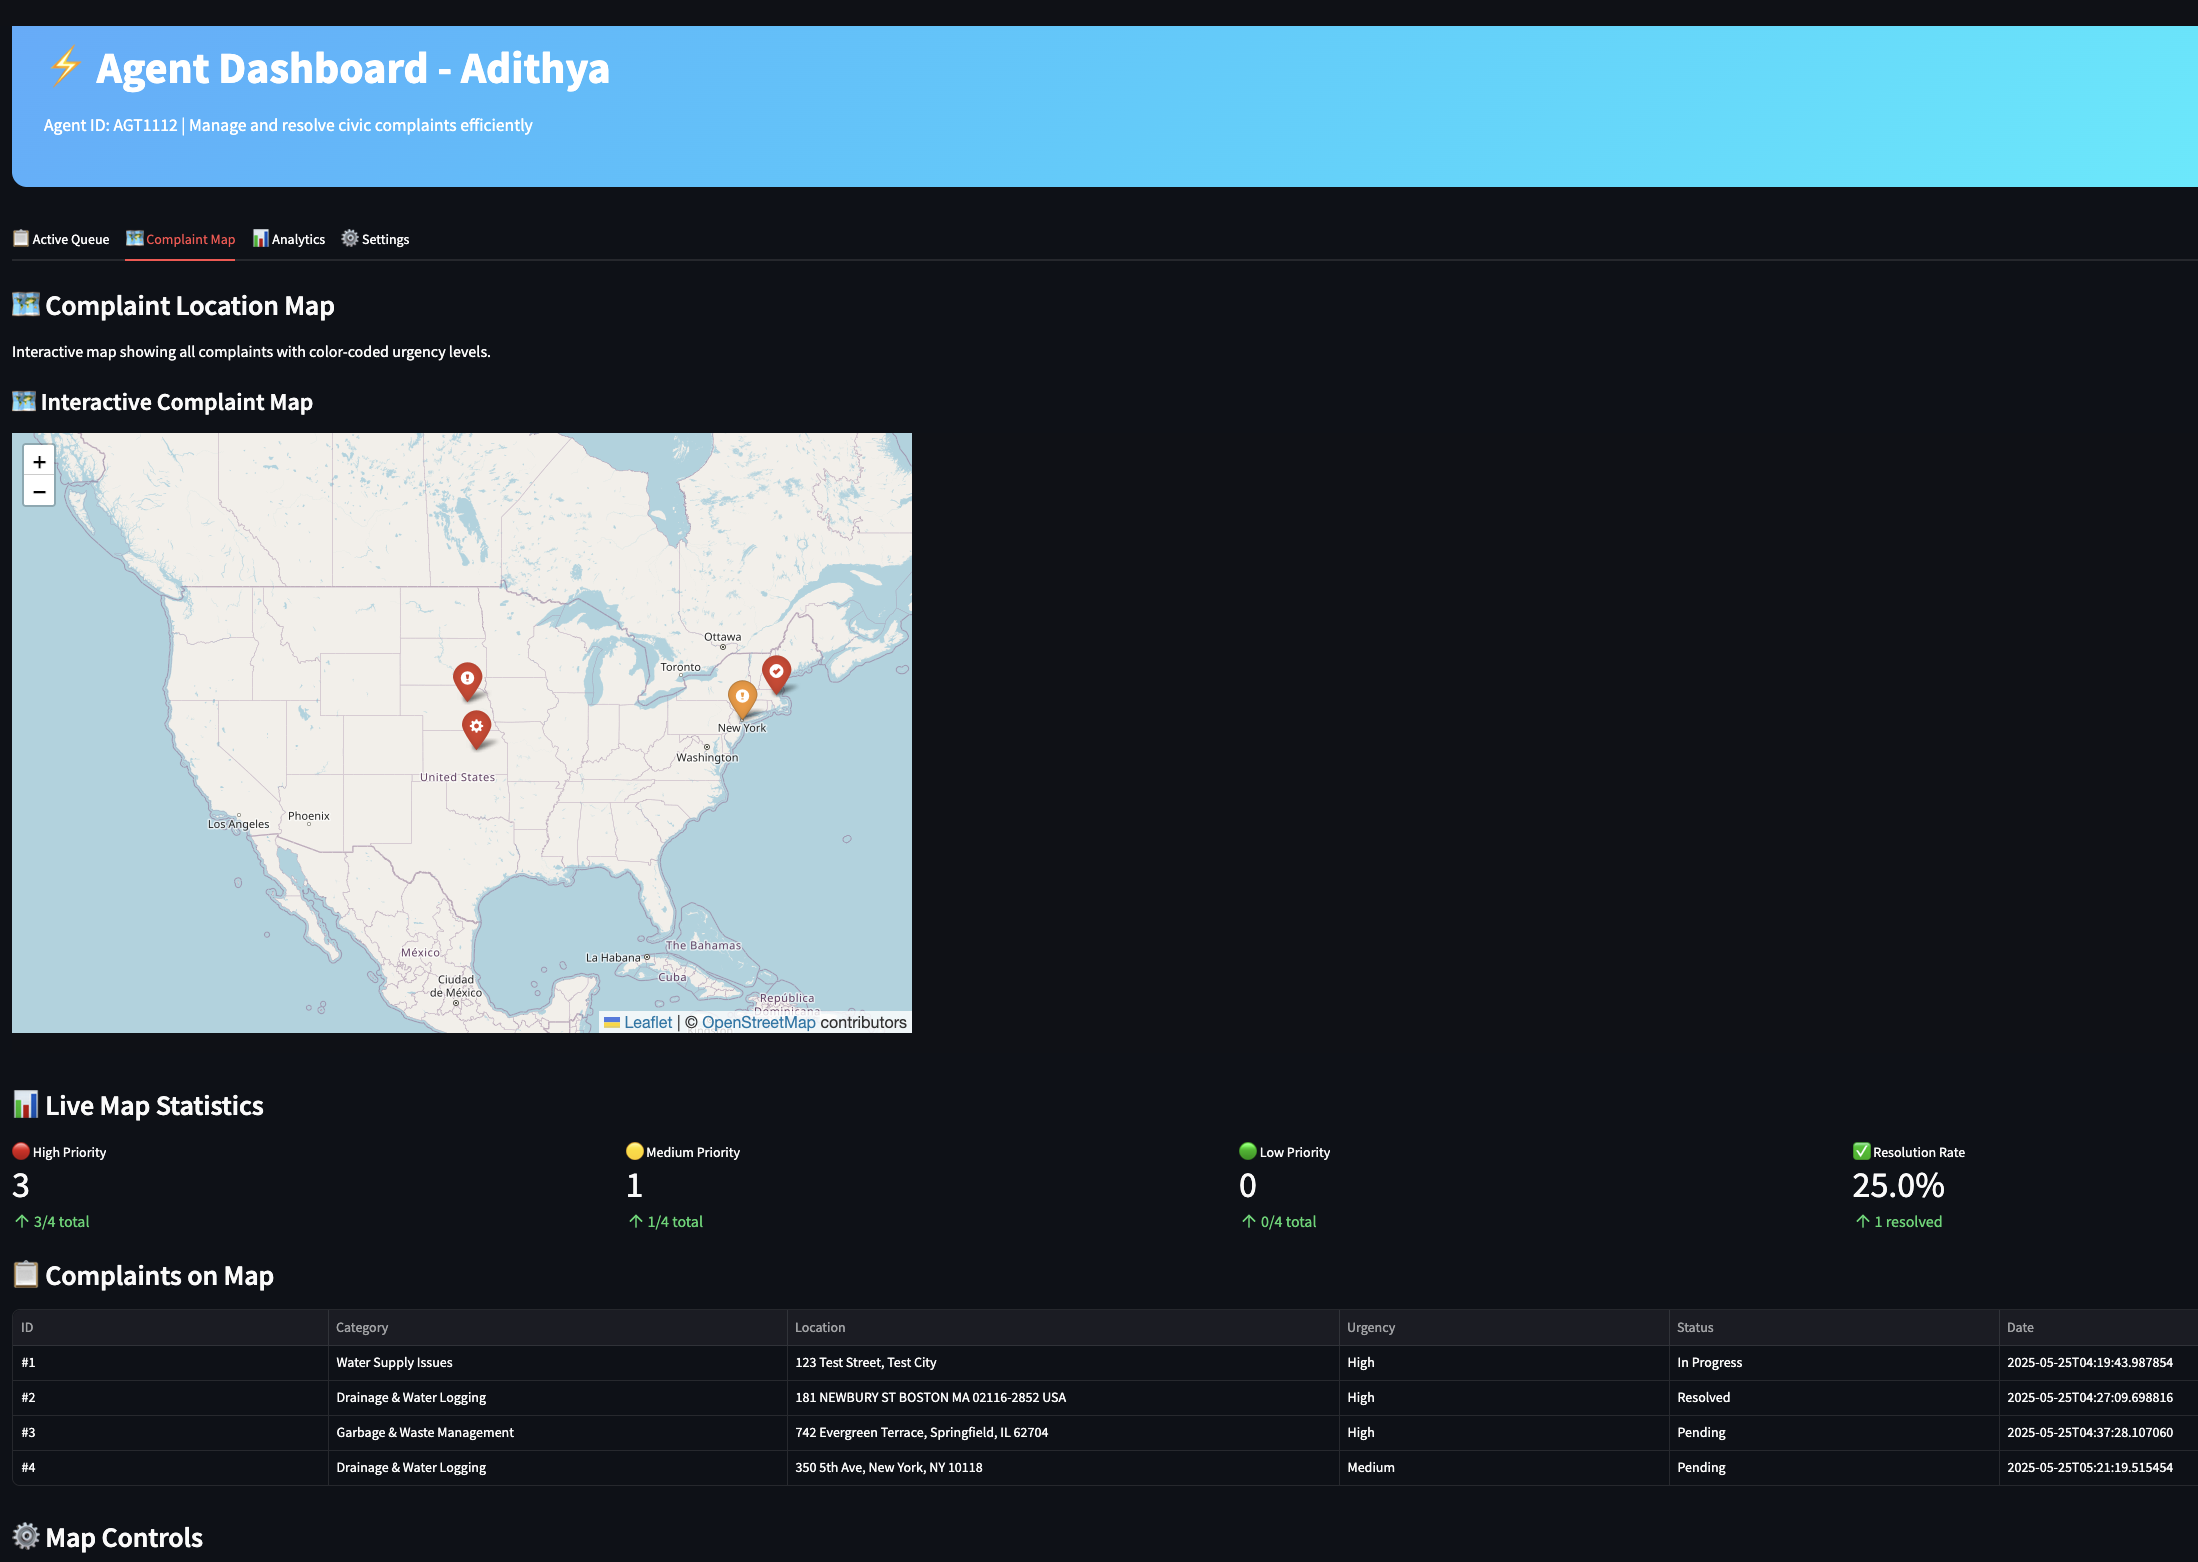Click the Resolution Rate checkmark icon

point(1863,1151)
